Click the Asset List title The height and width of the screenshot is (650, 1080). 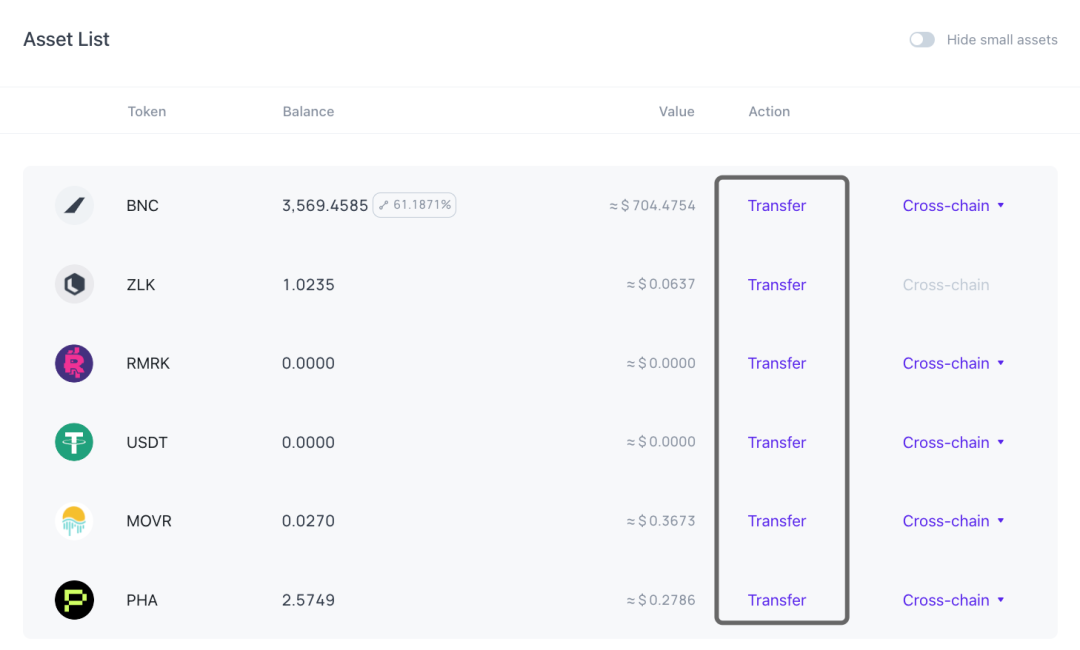[66, 39]
